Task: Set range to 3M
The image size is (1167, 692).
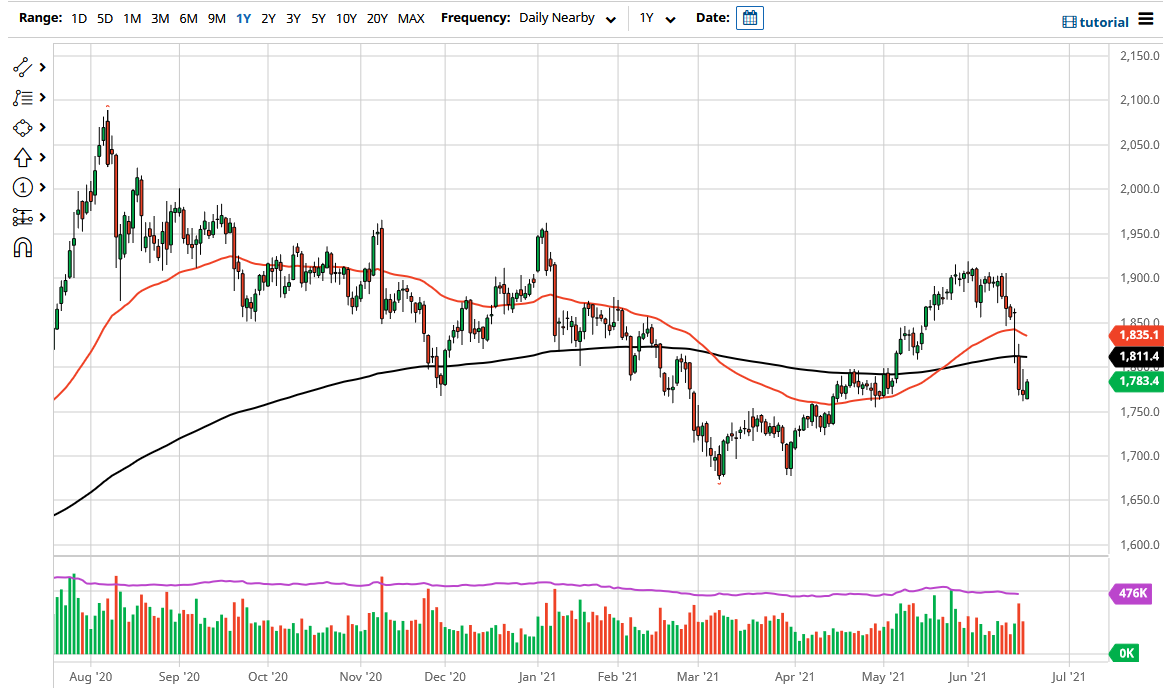Action: tap(160, 19)
